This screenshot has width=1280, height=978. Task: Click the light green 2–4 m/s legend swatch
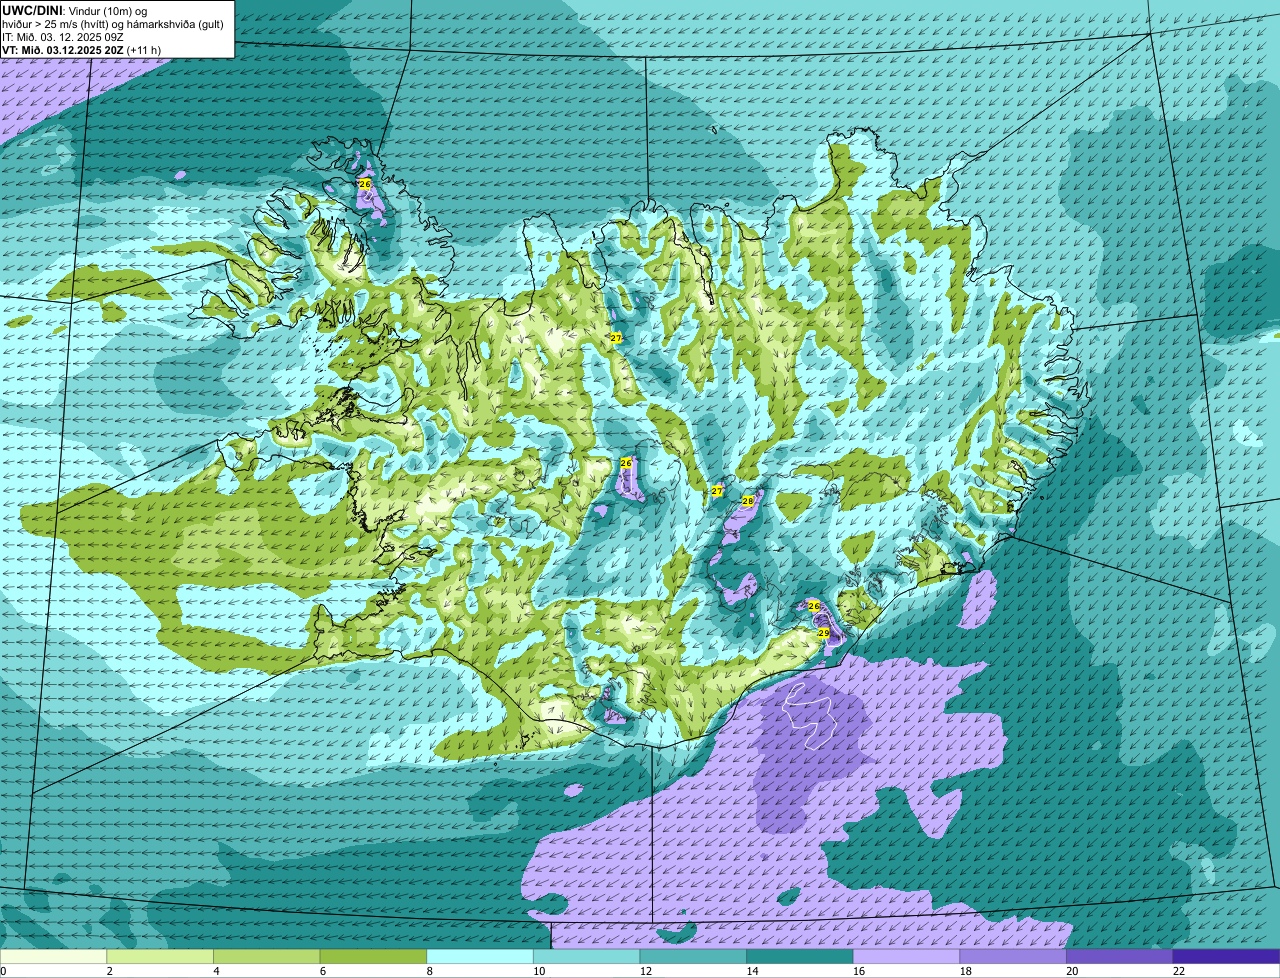coord(160,957)
